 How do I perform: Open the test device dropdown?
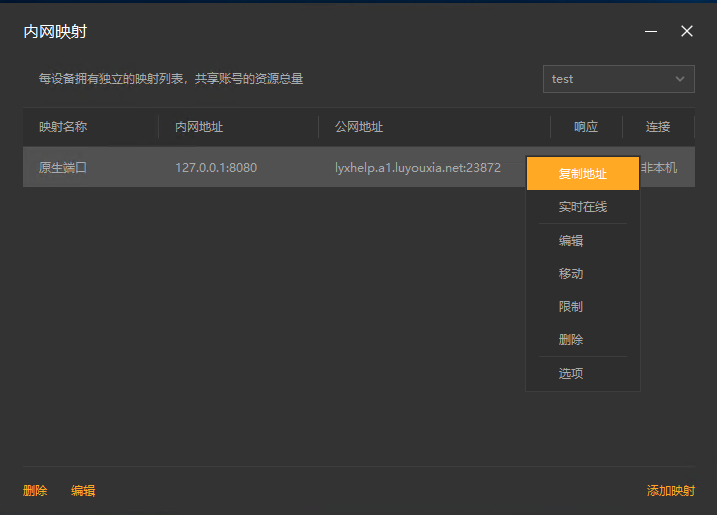click(619, 79)
